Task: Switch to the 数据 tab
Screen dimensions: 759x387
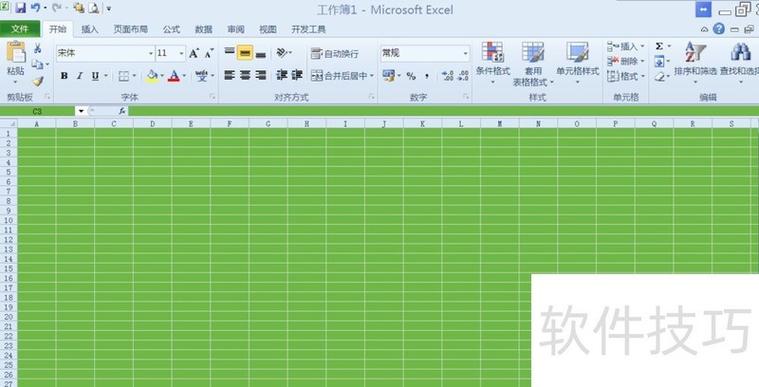Action: tap(204, 30)
